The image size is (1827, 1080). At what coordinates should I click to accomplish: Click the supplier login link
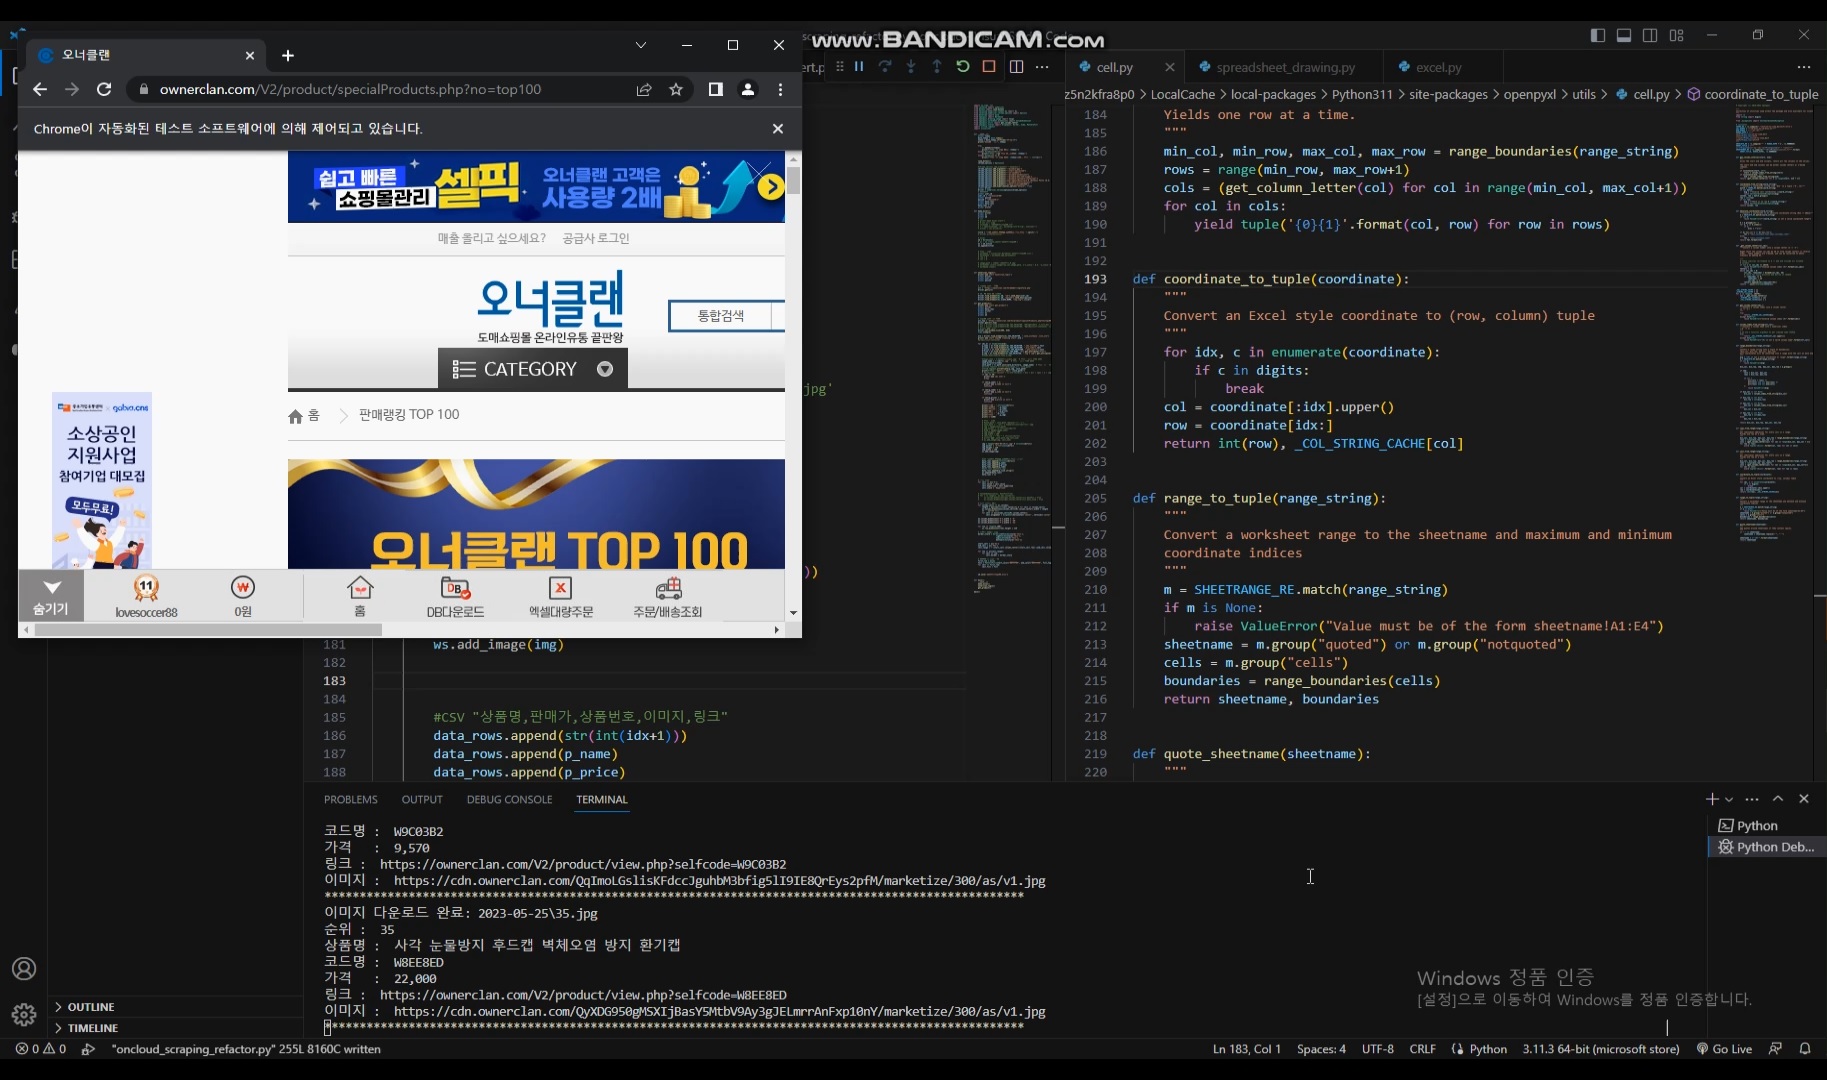595,238
